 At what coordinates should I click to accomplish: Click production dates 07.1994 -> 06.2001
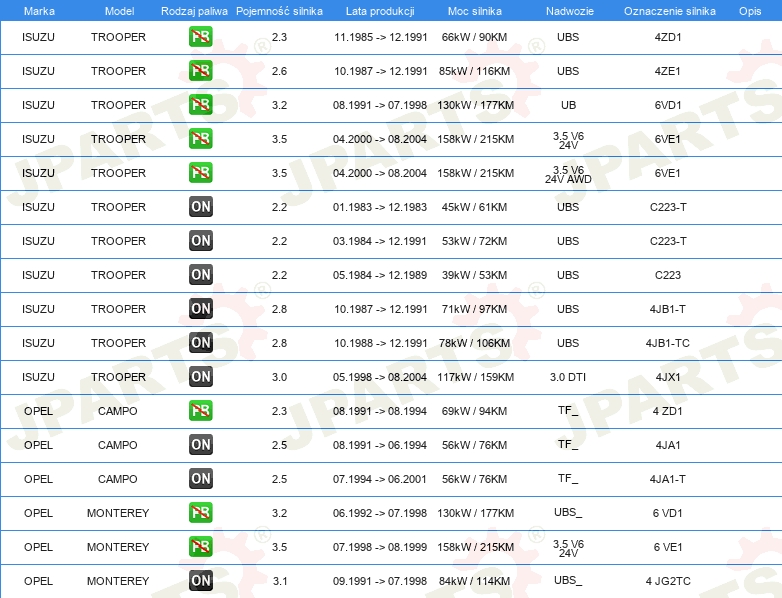click(380, 479)
